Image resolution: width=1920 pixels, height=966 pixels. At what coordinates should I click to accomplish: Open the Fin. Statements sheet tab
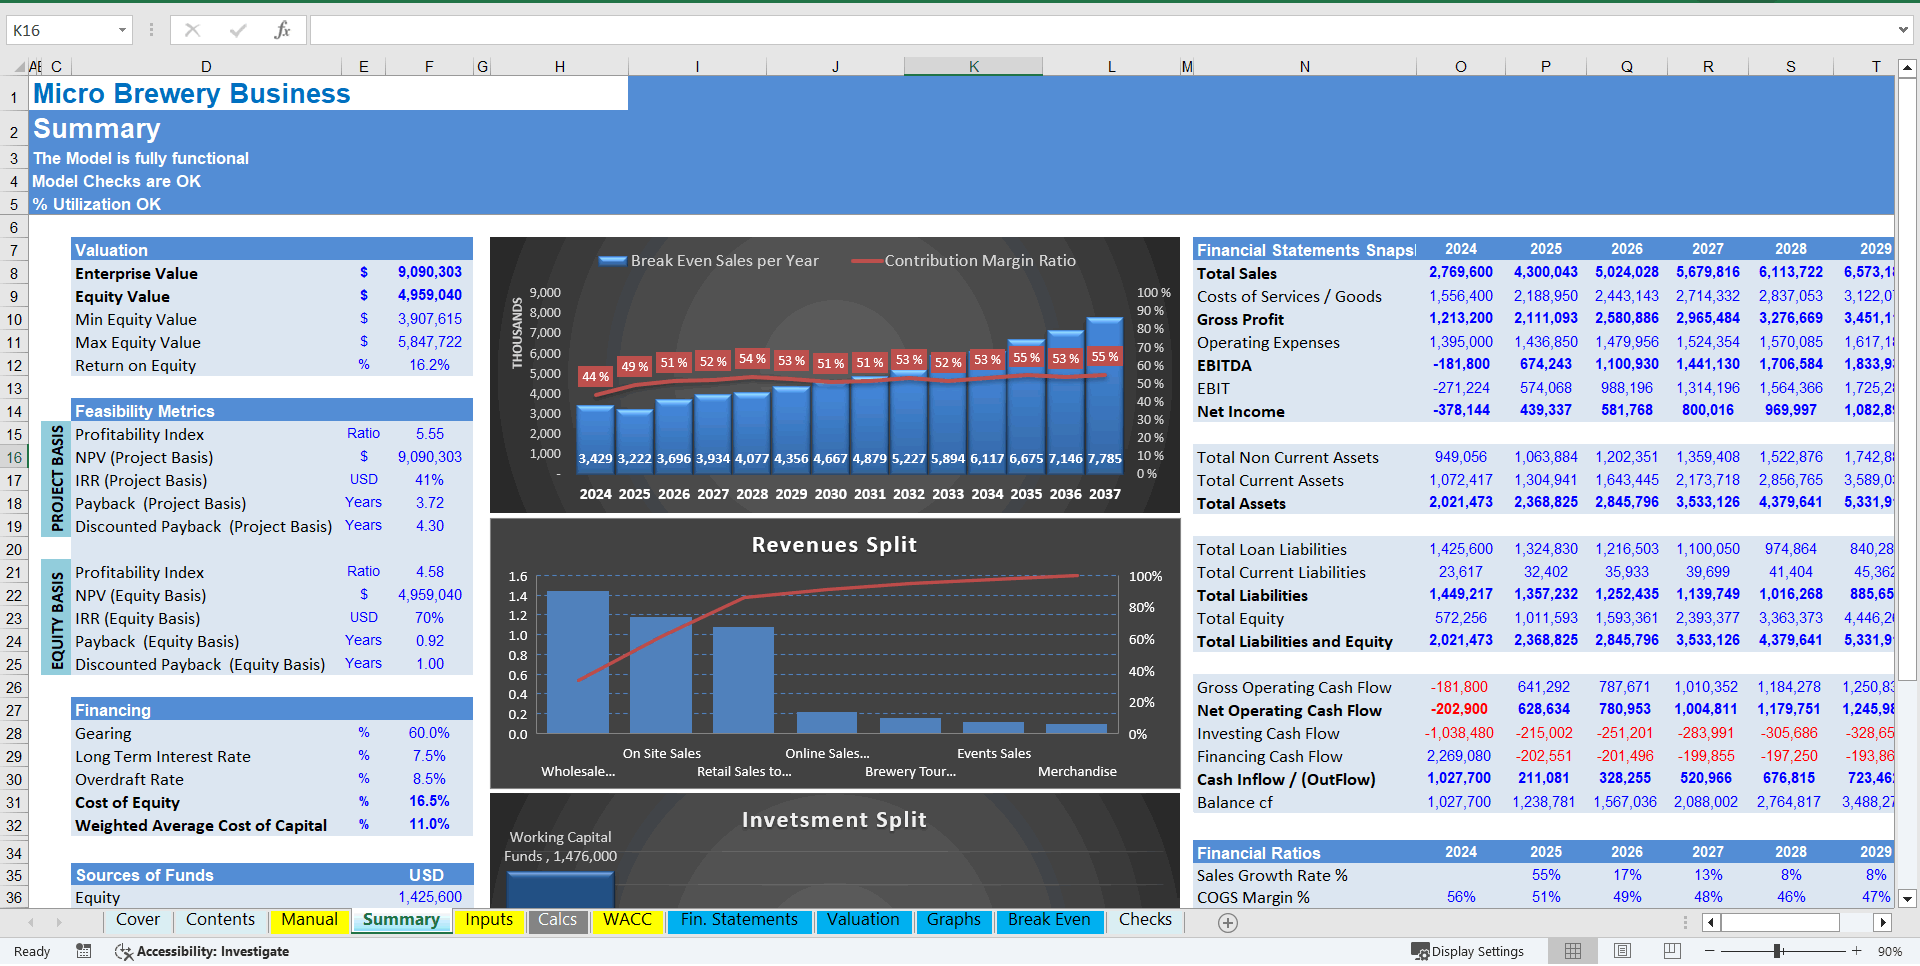pos(739,920)
